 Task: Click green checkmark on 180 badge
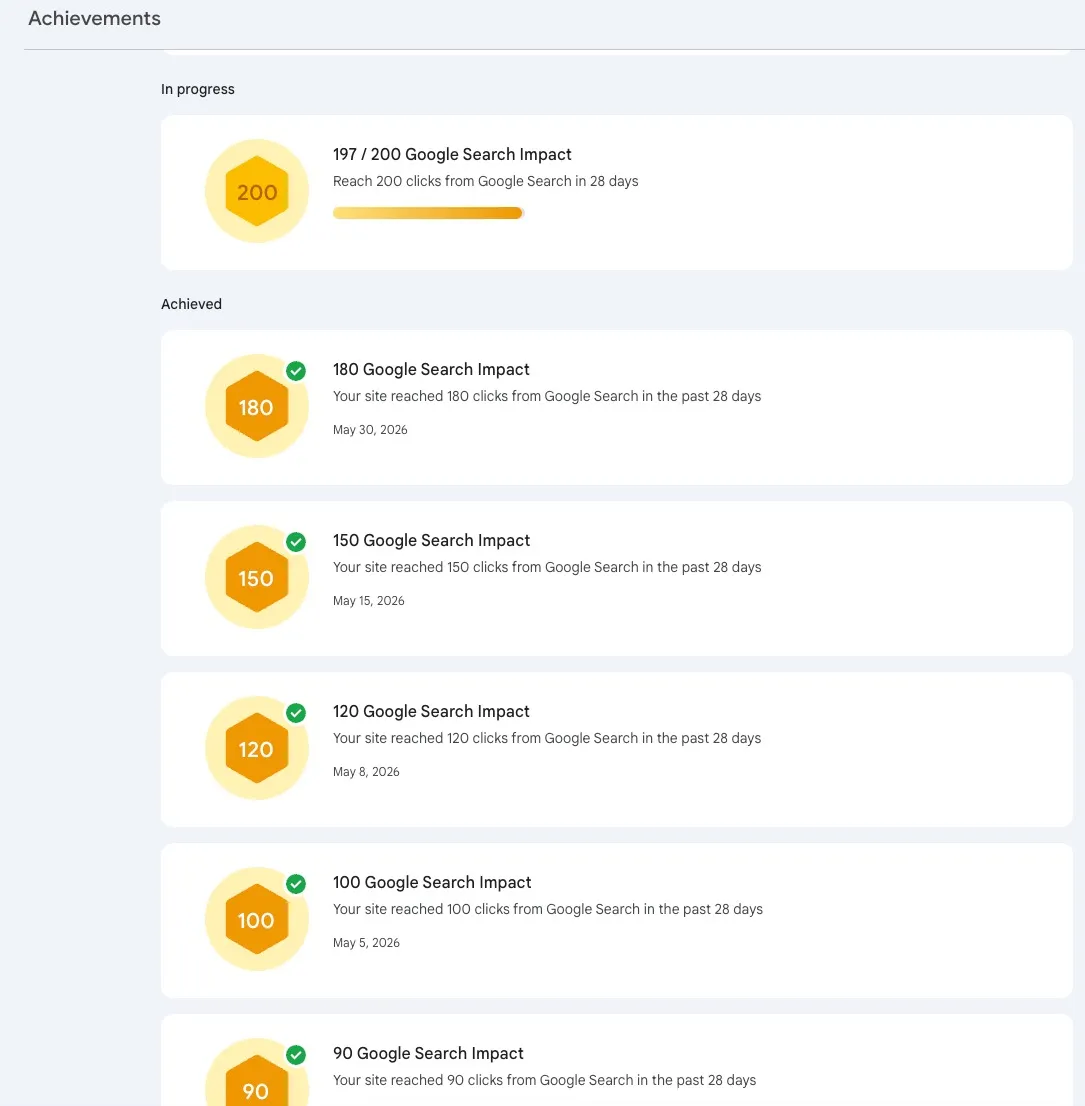296,370
